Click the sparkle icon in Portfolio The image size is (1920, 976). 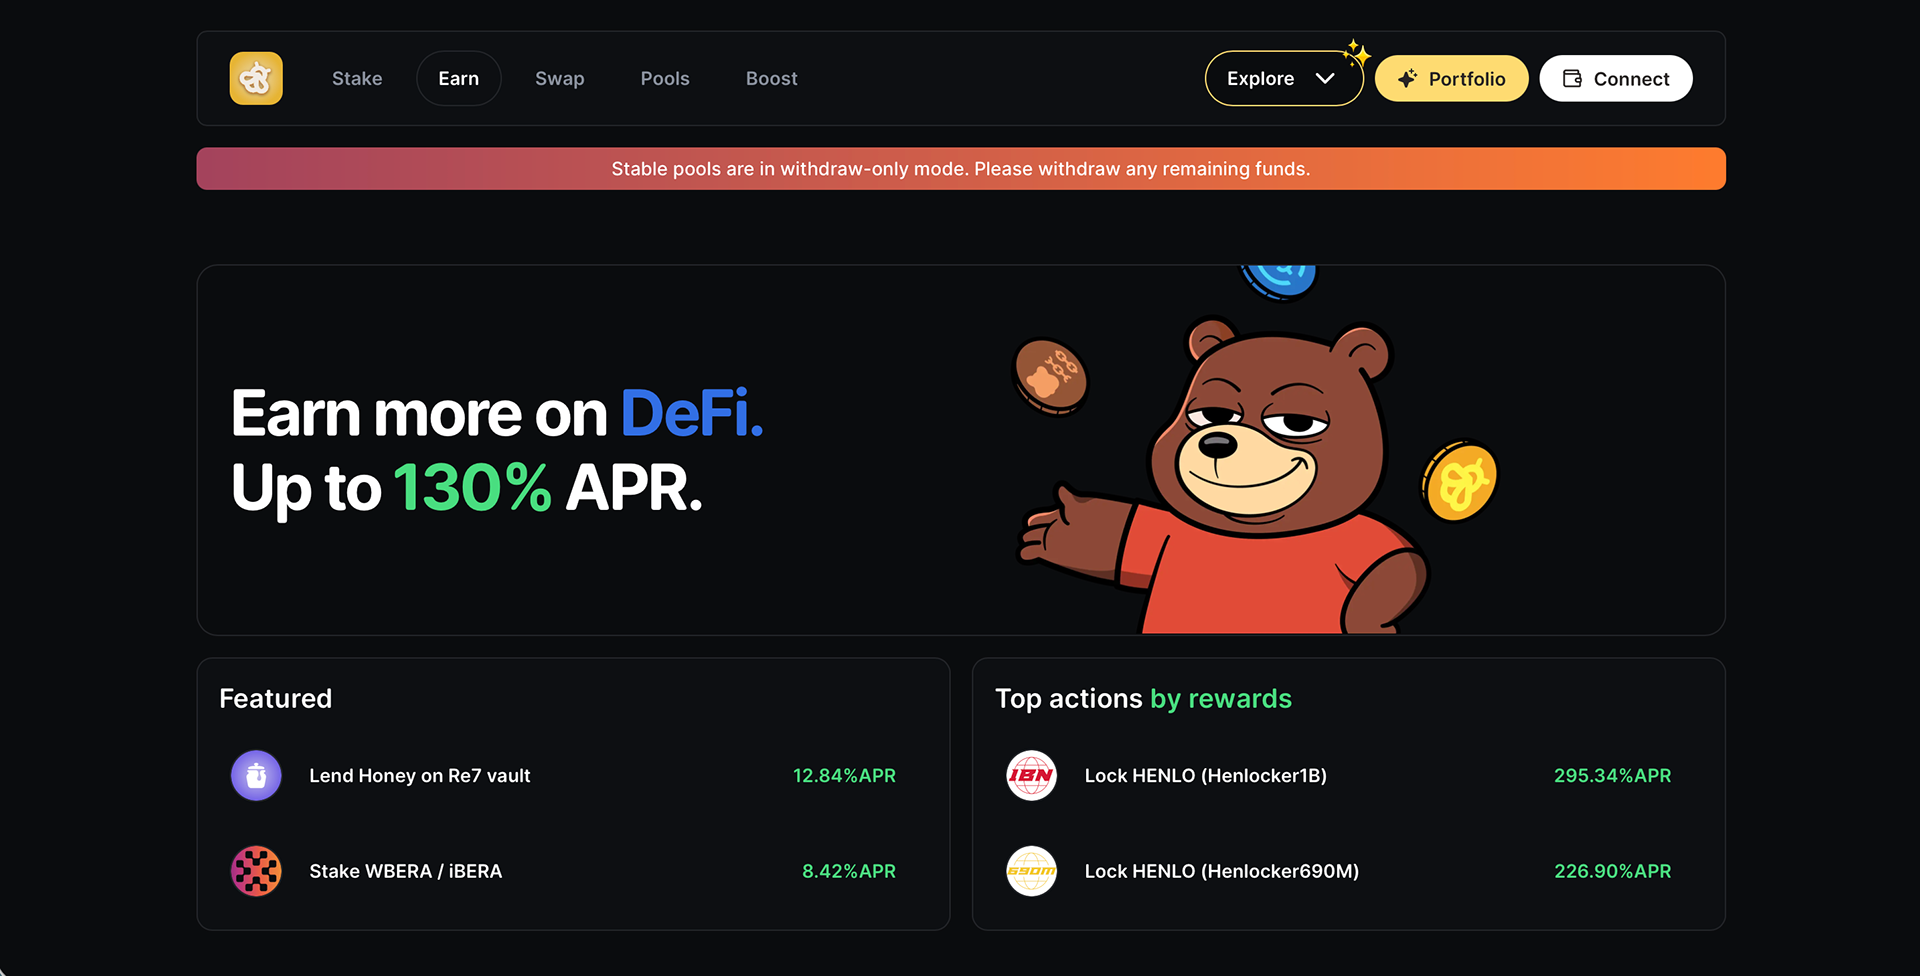point(1407,78)
